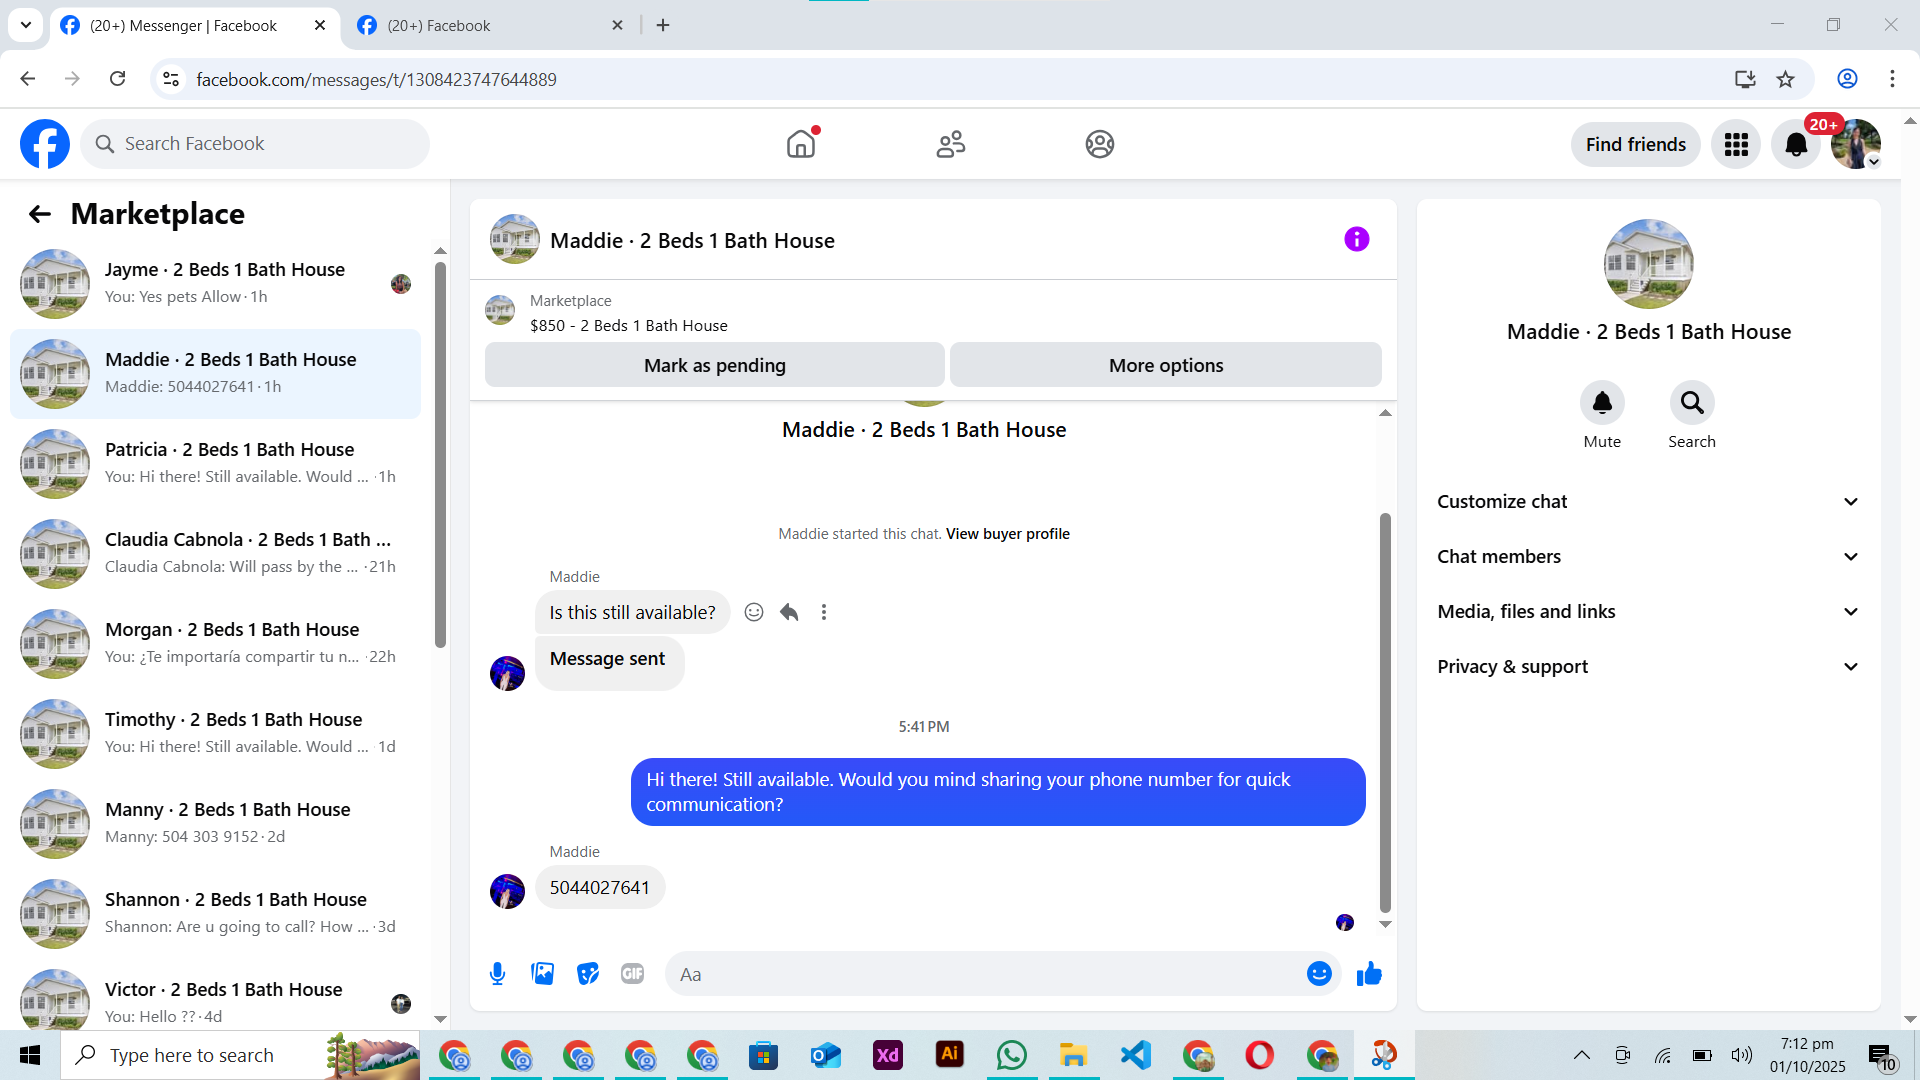
Task: Open More options for the listing
Action: point(1166,365)
